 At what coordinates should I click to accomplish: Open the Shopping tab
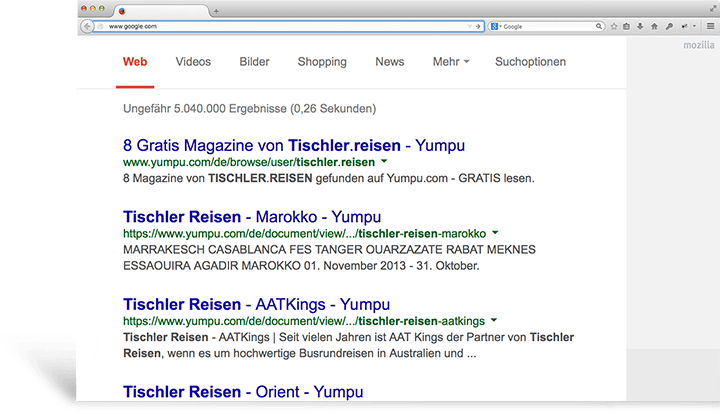pyautogui.click(x=322, y=62)
